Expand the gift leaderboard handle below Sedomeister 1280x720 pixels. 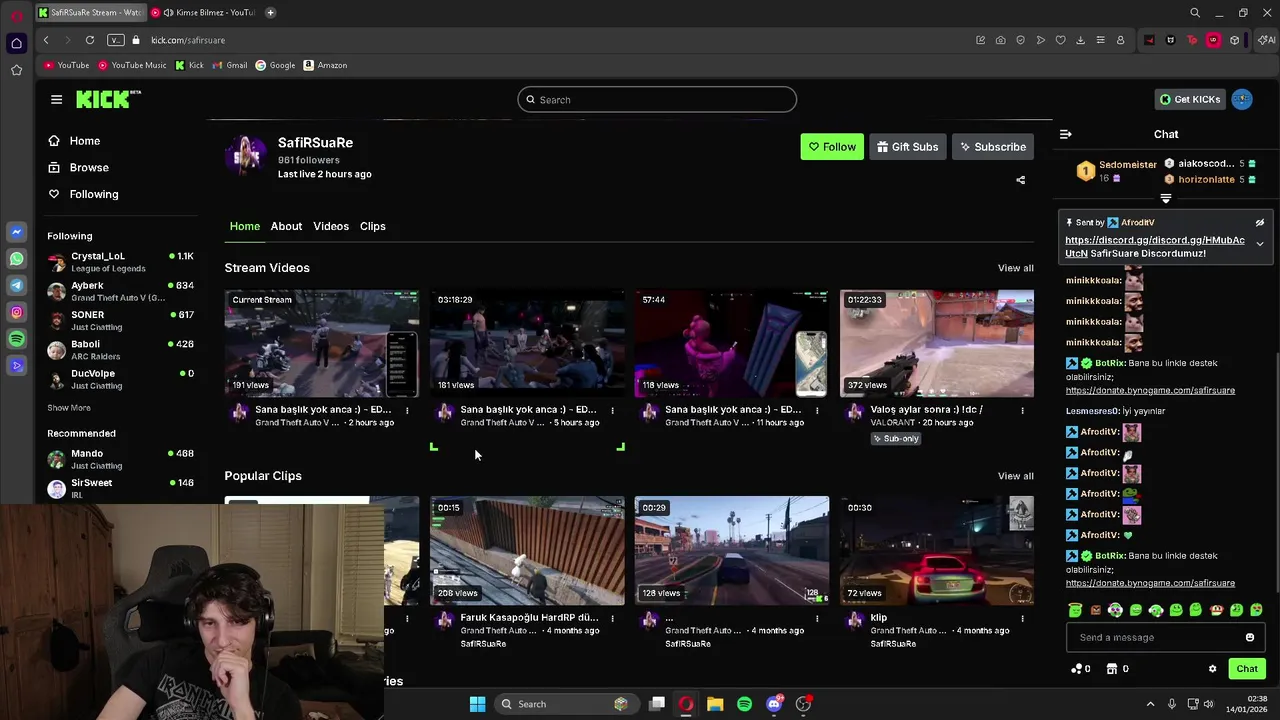tap(1166, 199)
